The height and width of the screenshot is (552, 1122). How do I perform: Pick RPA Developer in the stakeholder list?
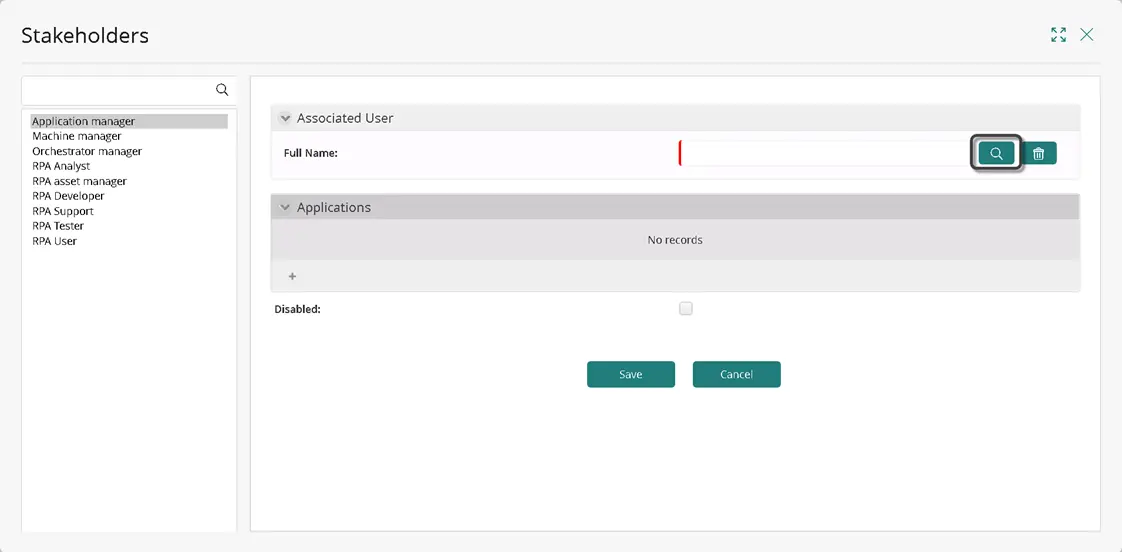(68, 195)
